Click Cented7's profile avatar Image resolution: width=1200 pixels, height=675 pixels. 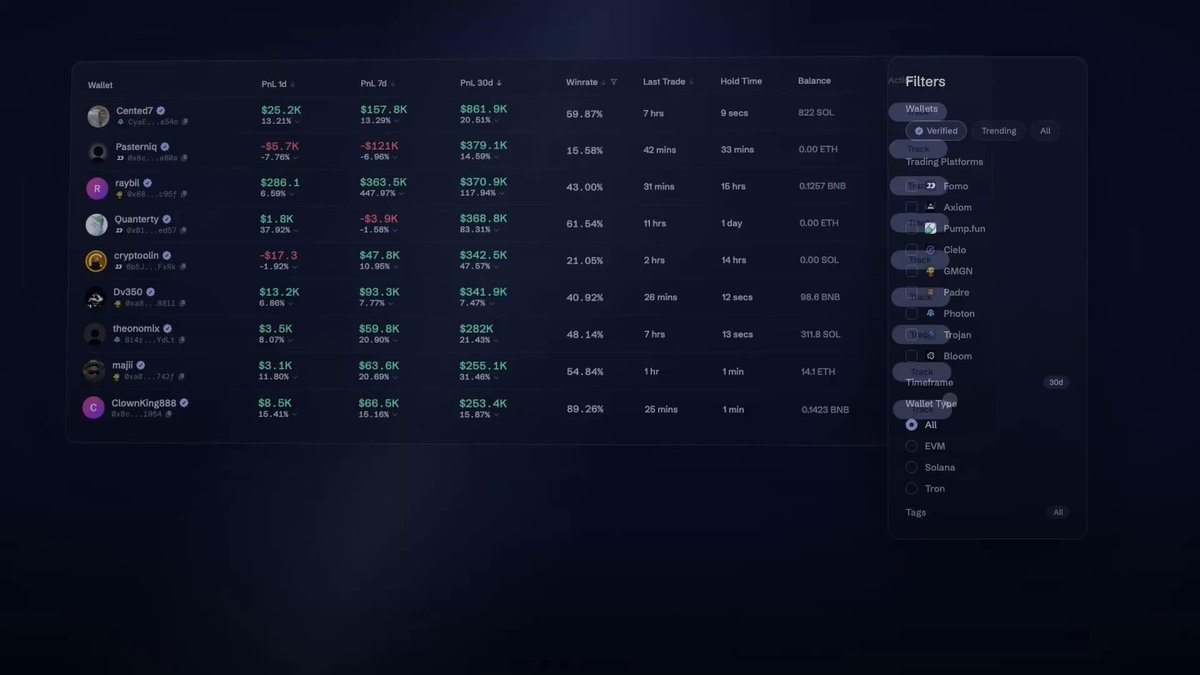tap(98, 117)
